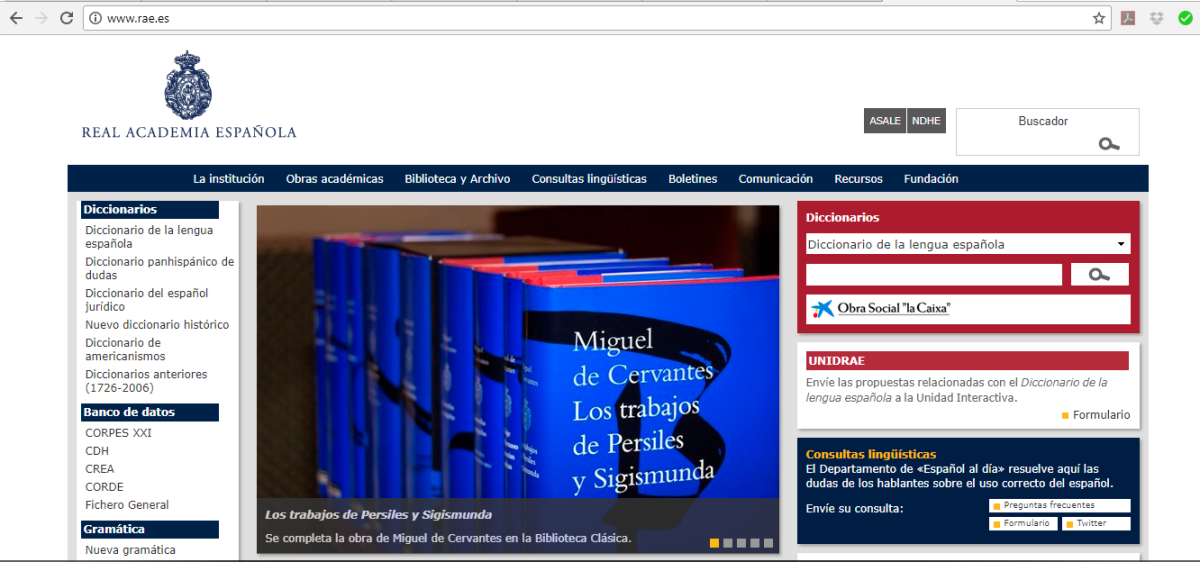Click the Gramática sidebar heading

click(150, 529)
